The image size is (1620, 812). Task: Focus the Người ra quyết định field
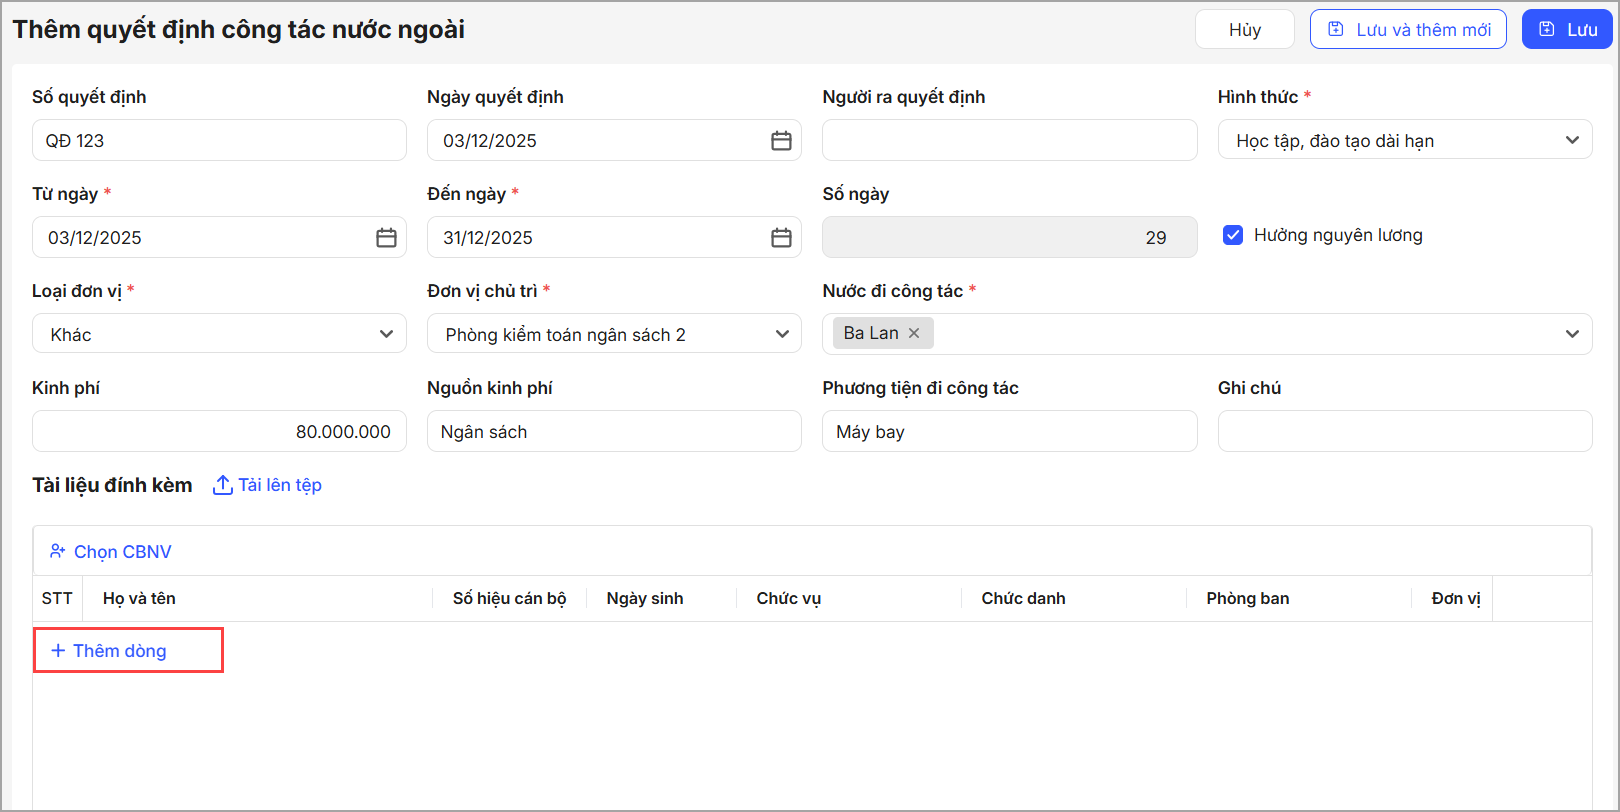pos(1009,141)
